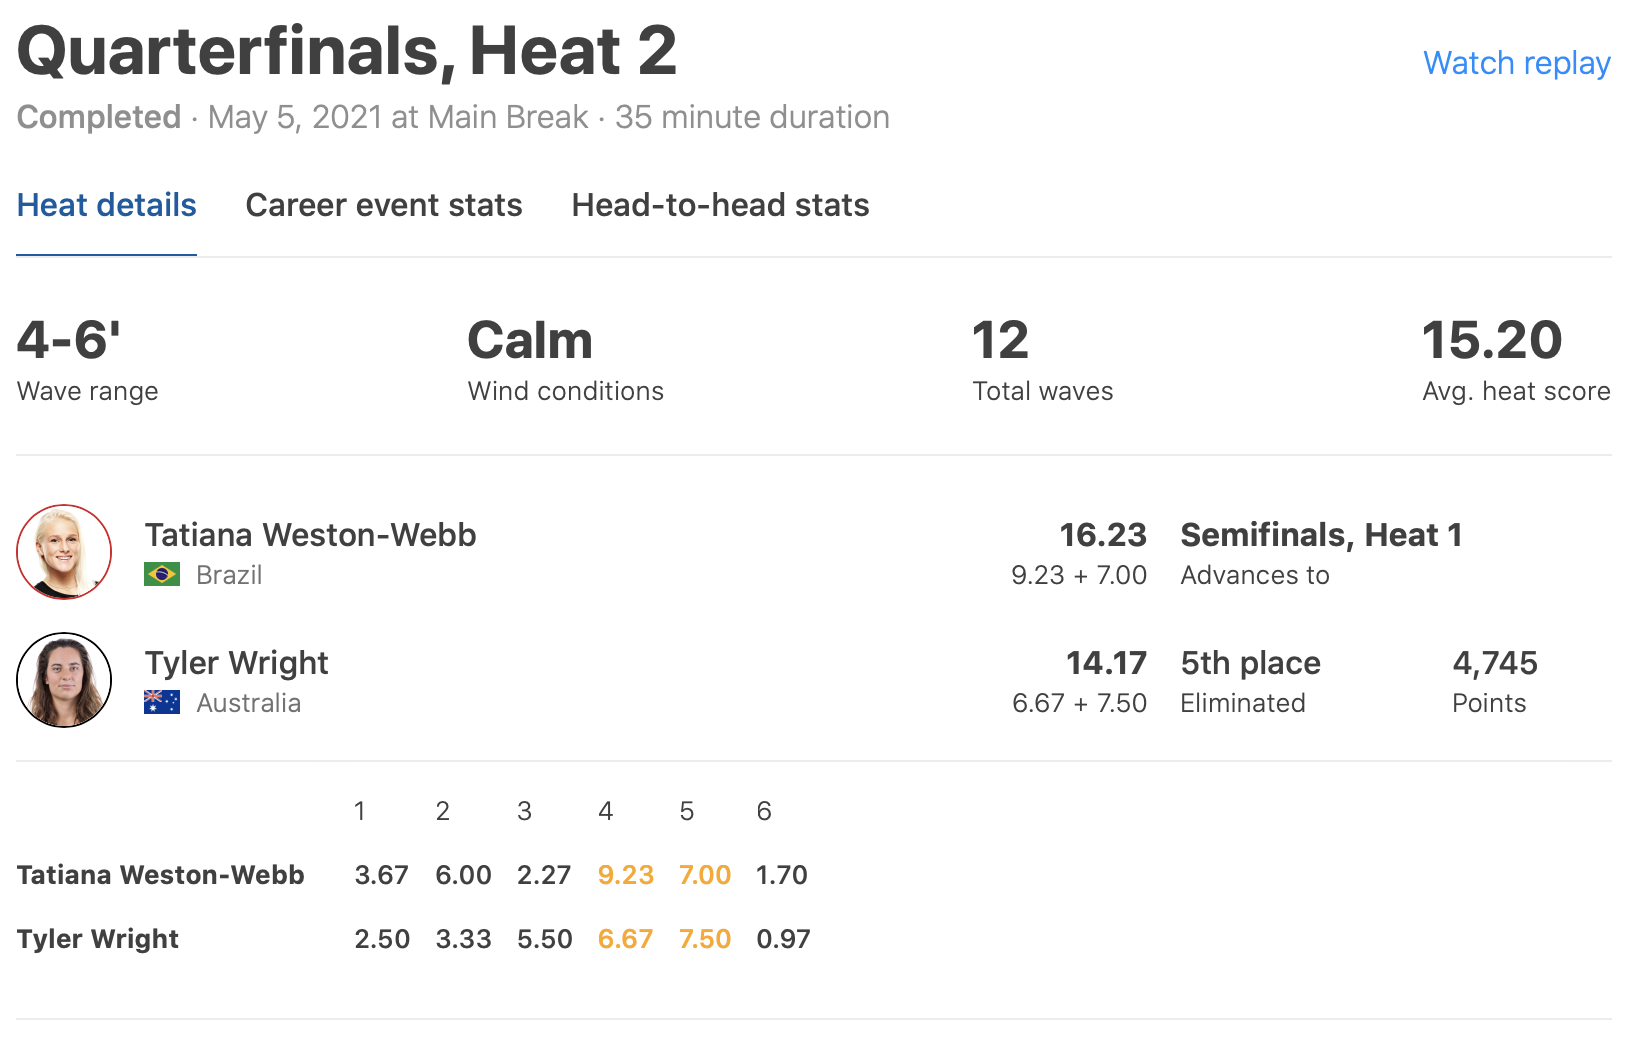
Task: Click the 4,745 points value
Action: tap(1494, 663)
